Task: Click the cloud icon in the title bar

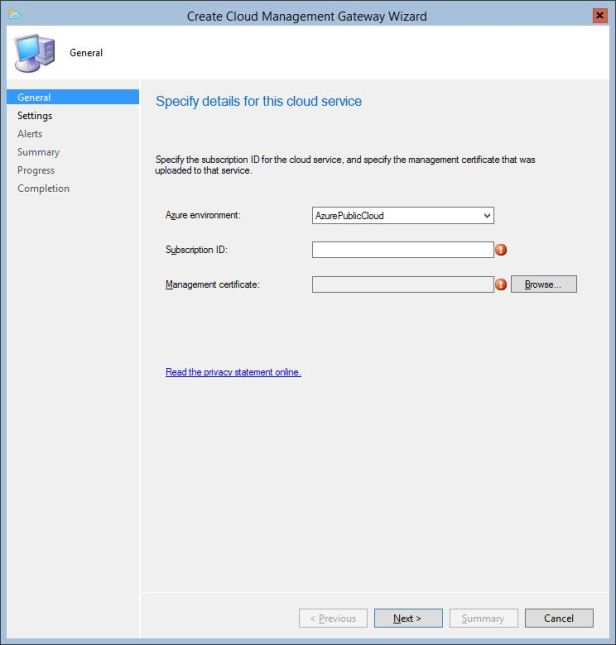Action: tap(15, 15)
